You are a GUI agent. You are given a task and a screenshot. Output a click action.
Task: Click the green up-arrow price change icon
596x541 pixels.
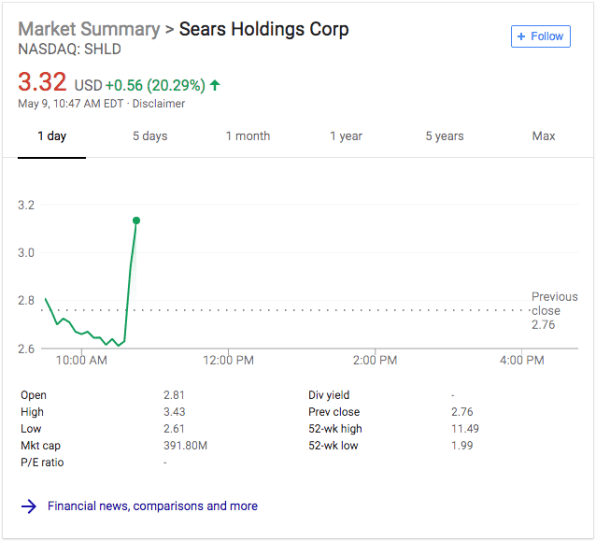click(x=215, y=85)
